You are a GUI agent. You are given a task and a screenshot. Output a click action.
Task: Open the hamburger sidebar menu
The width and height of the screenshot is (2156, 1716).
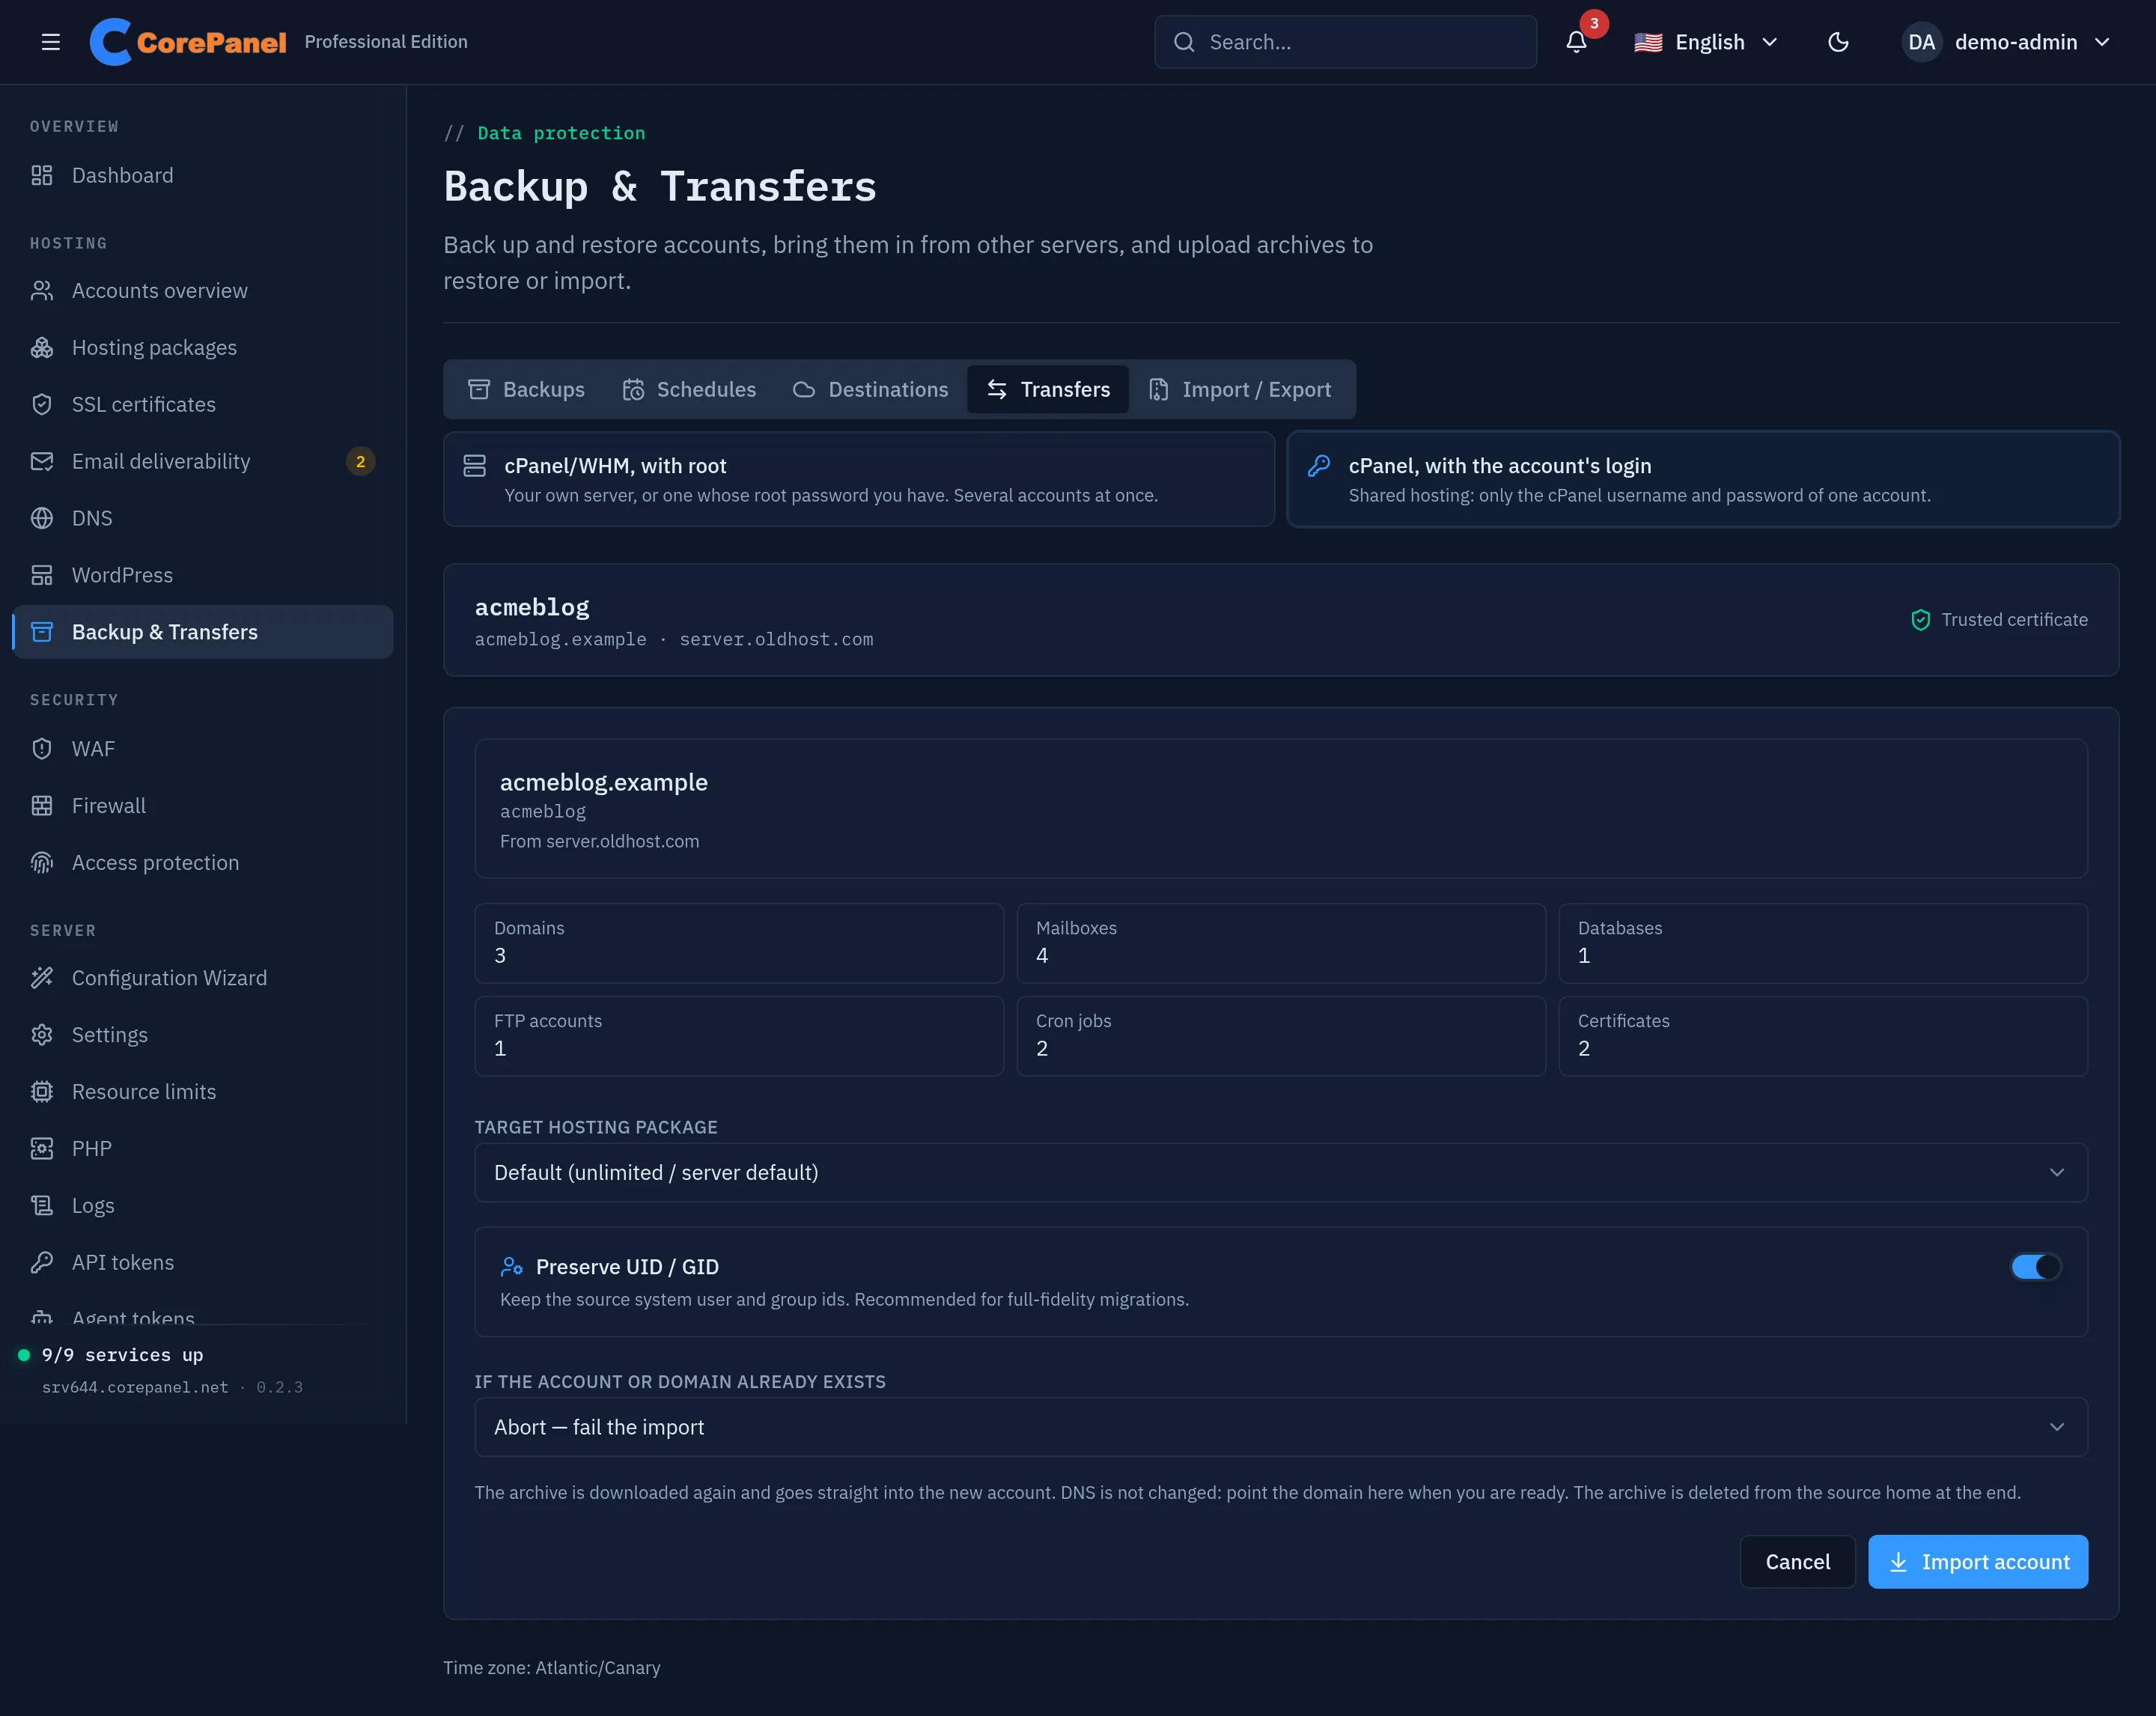(x=51, y=42)
